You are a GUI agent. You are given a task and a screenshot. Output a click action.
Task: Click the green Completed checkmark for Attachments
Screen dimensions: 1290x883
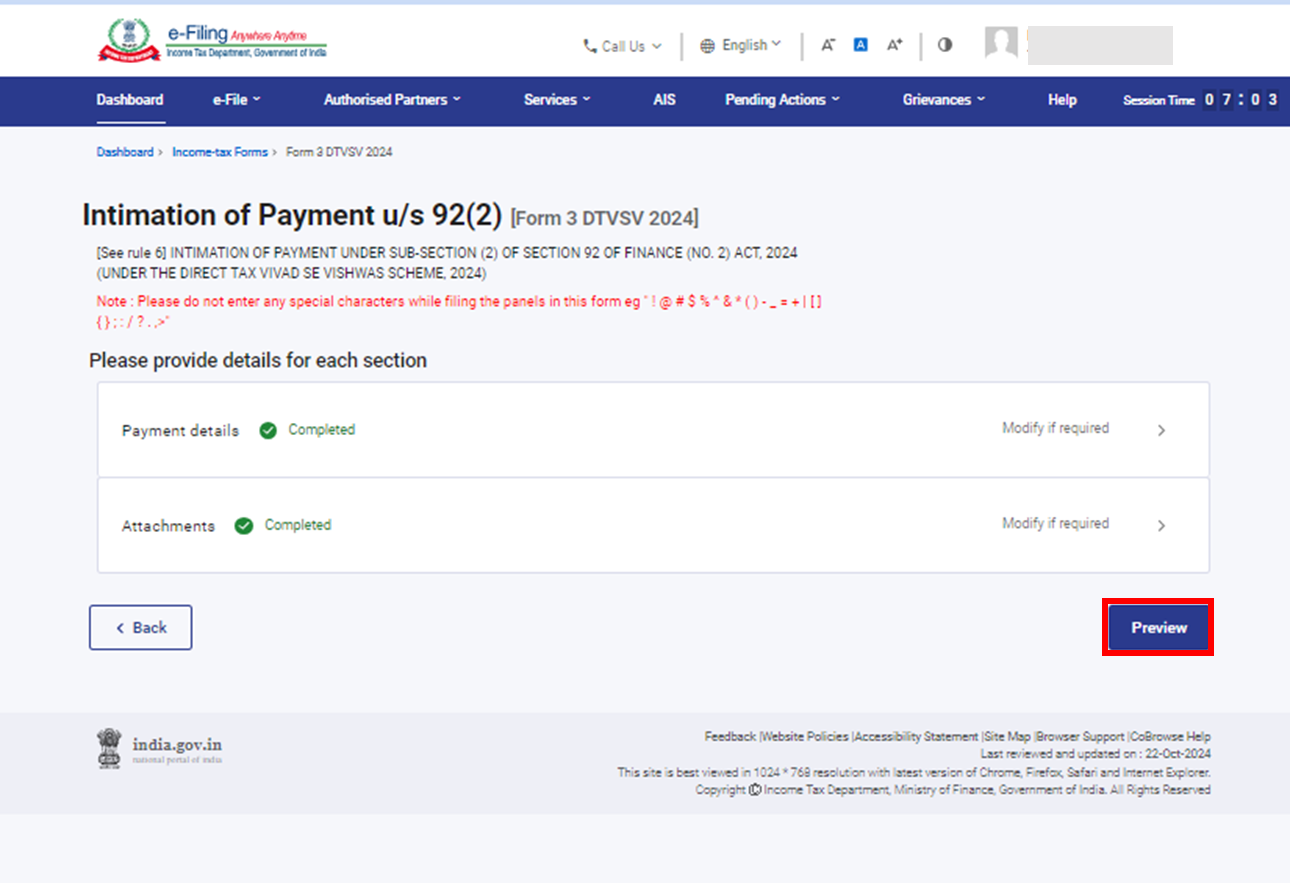[x=246, y=524]
